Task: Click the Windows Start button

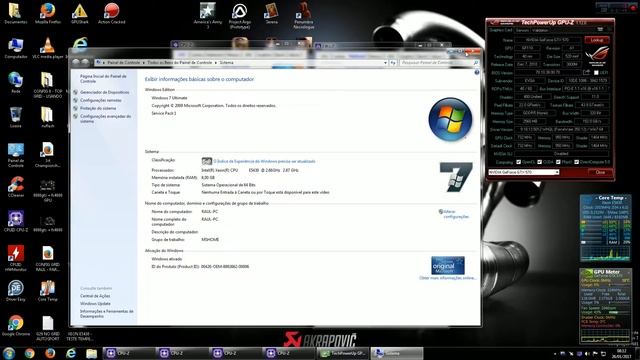Action: (x=9, y=353)
